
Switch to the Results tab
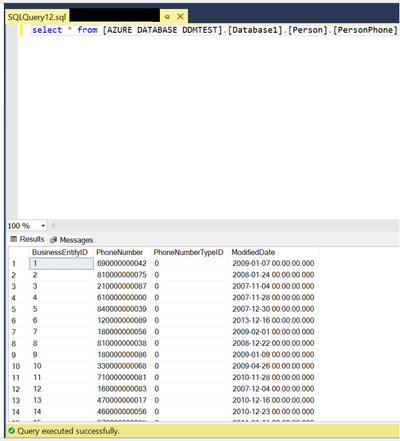(x=27, y=239)
